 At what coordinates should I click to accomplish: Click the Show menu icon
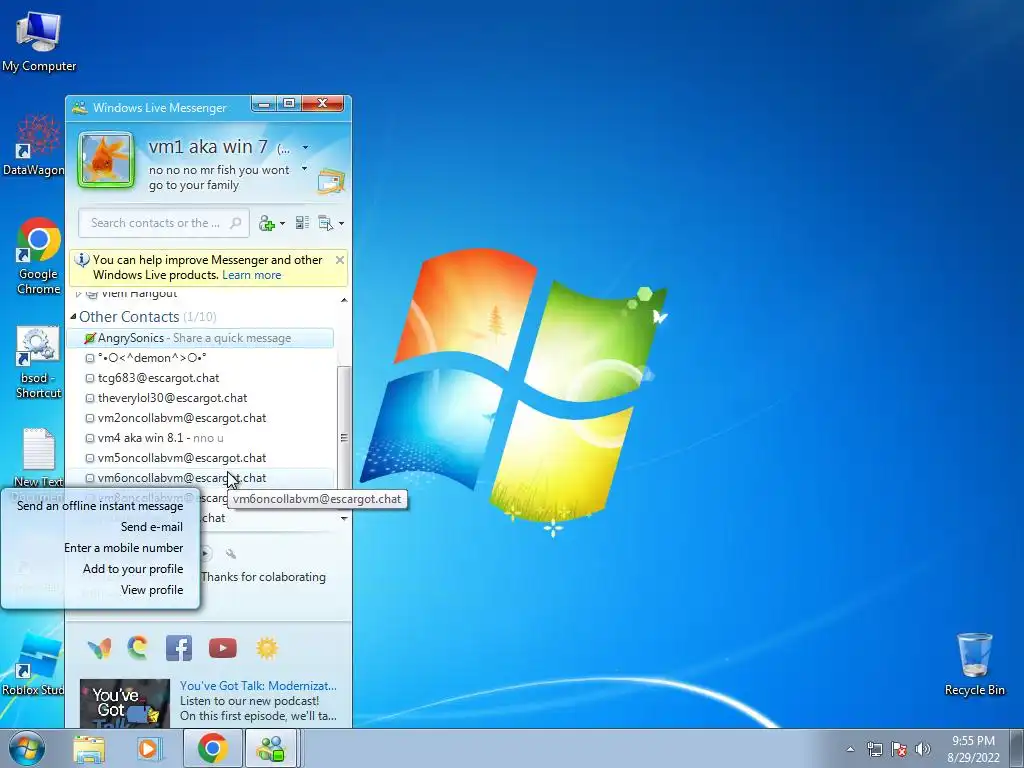coord(325,223)
